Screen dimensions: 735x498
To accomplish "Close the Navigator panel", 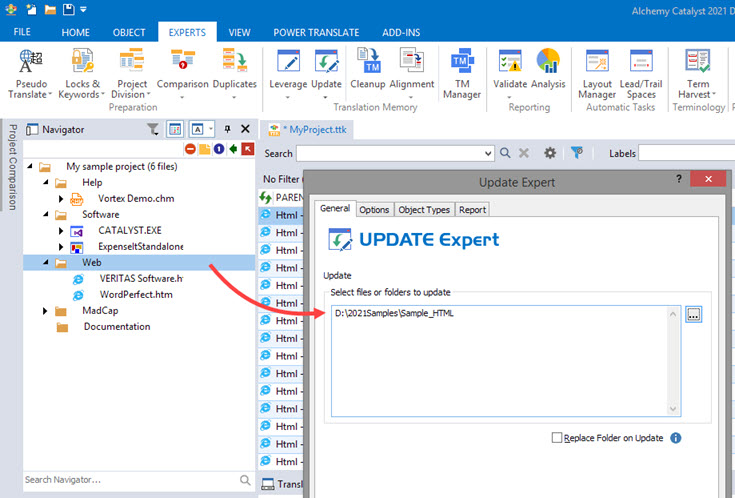I will tap(245, 129).
